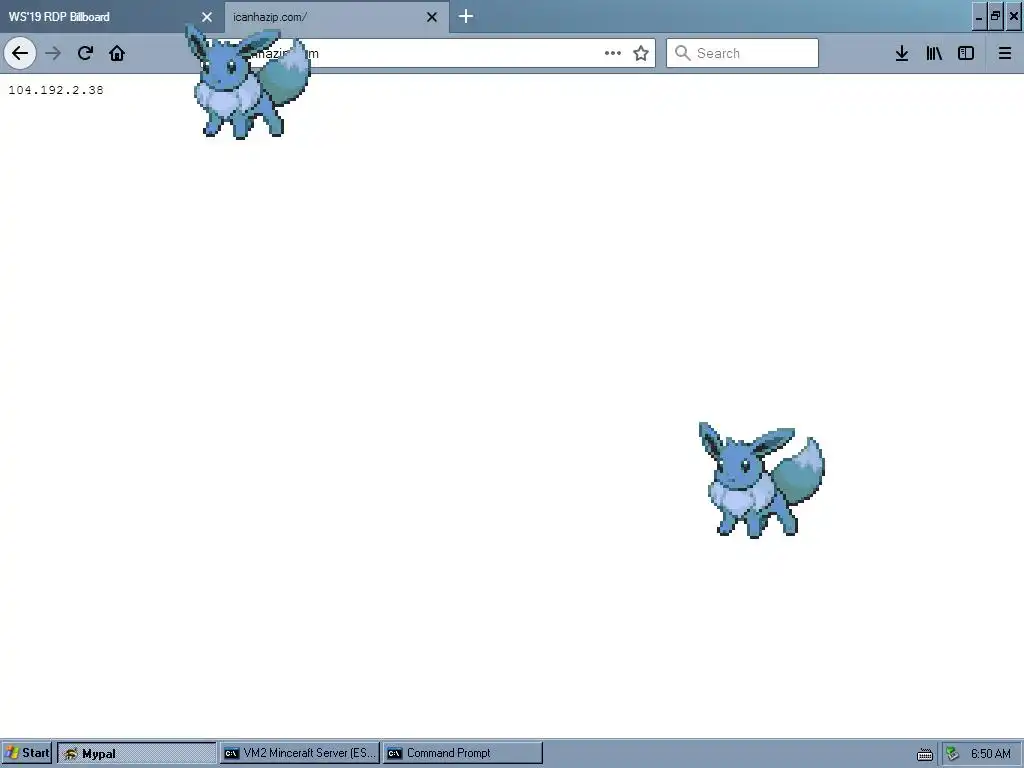Screen dimensions: 1024x768
Task: Open the downloads panel
Action: point(902,53)
